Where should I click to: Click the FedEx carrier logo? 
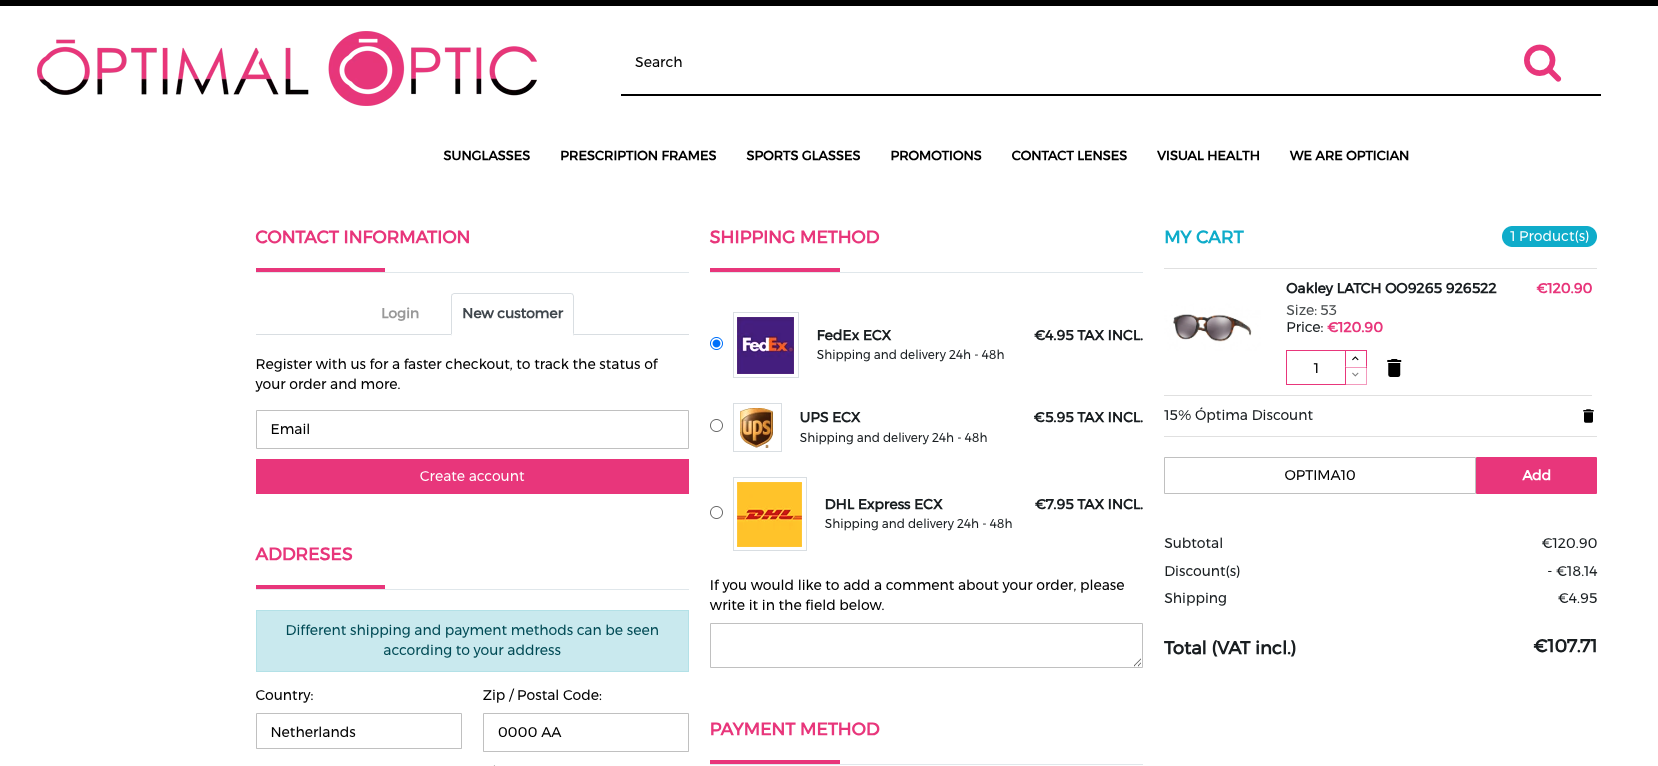tap(765, 345)
